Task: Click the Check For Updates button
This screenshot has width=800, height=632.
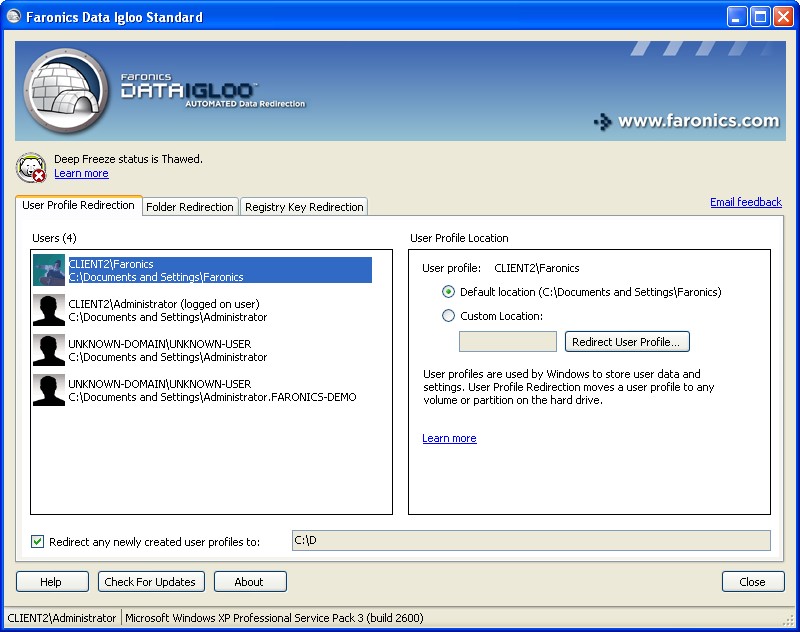Action: tap(151, 582)
